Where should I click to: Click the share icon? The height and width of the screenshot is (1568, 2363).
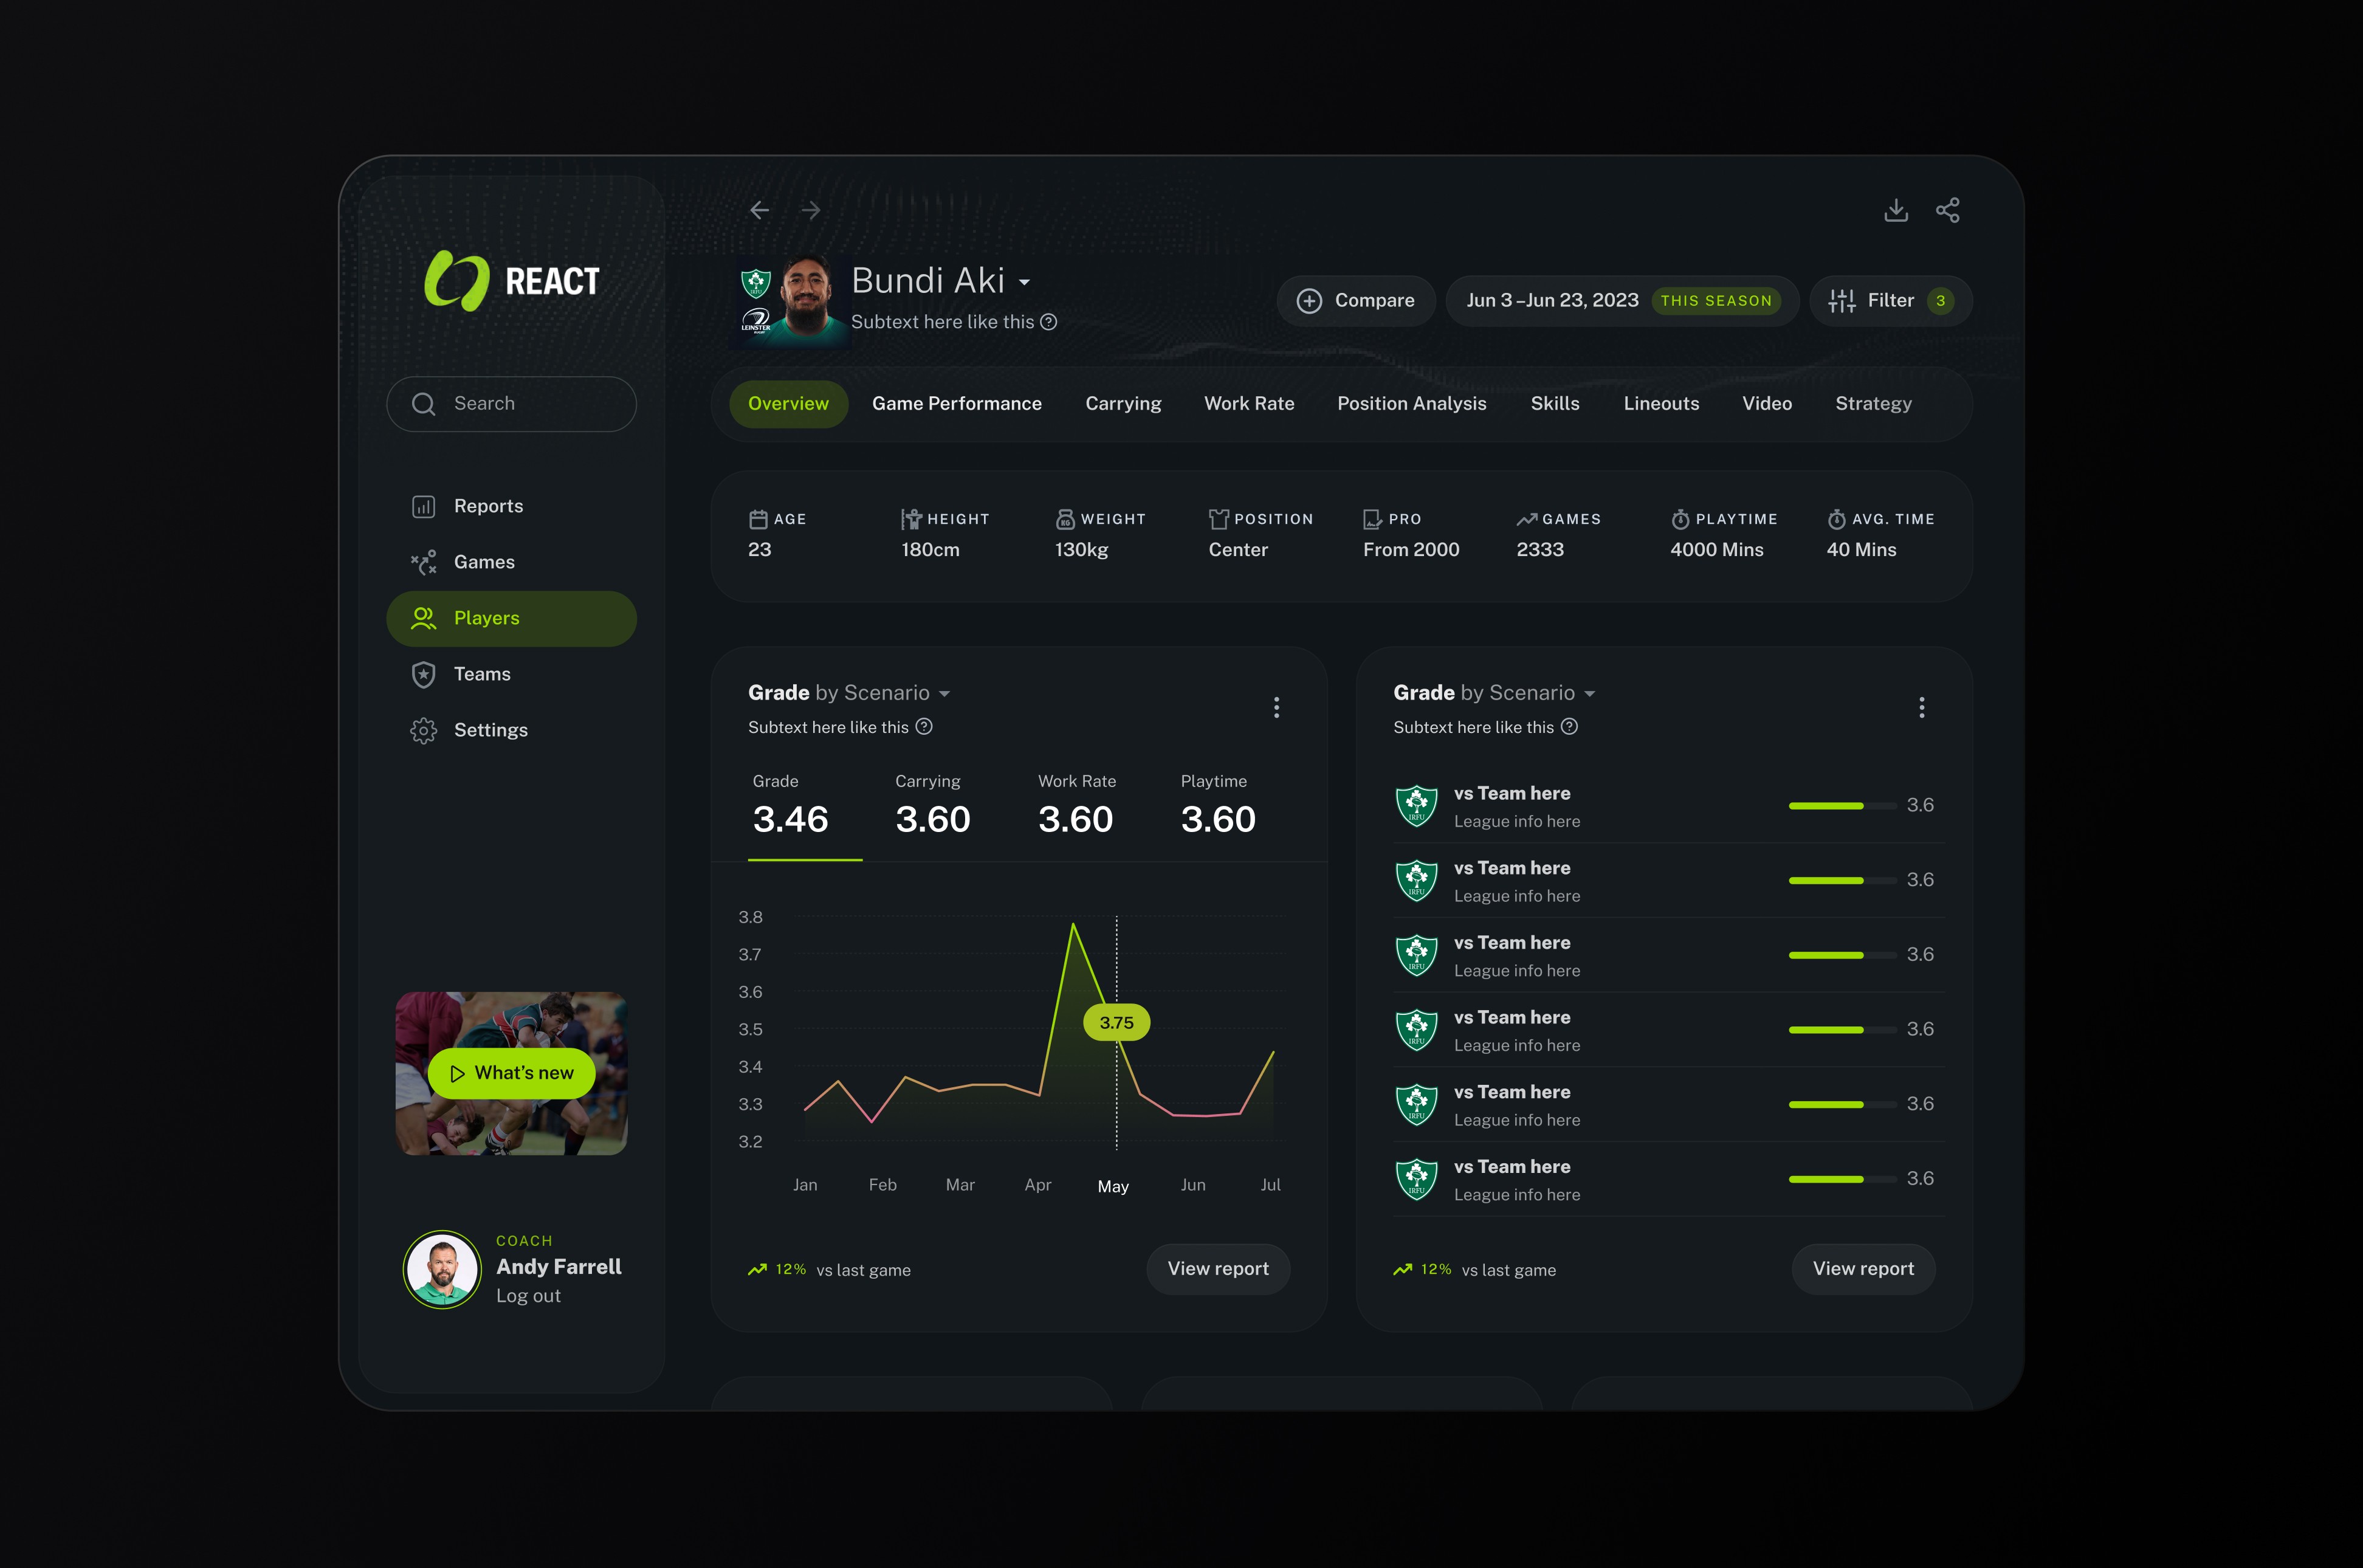1947,210
